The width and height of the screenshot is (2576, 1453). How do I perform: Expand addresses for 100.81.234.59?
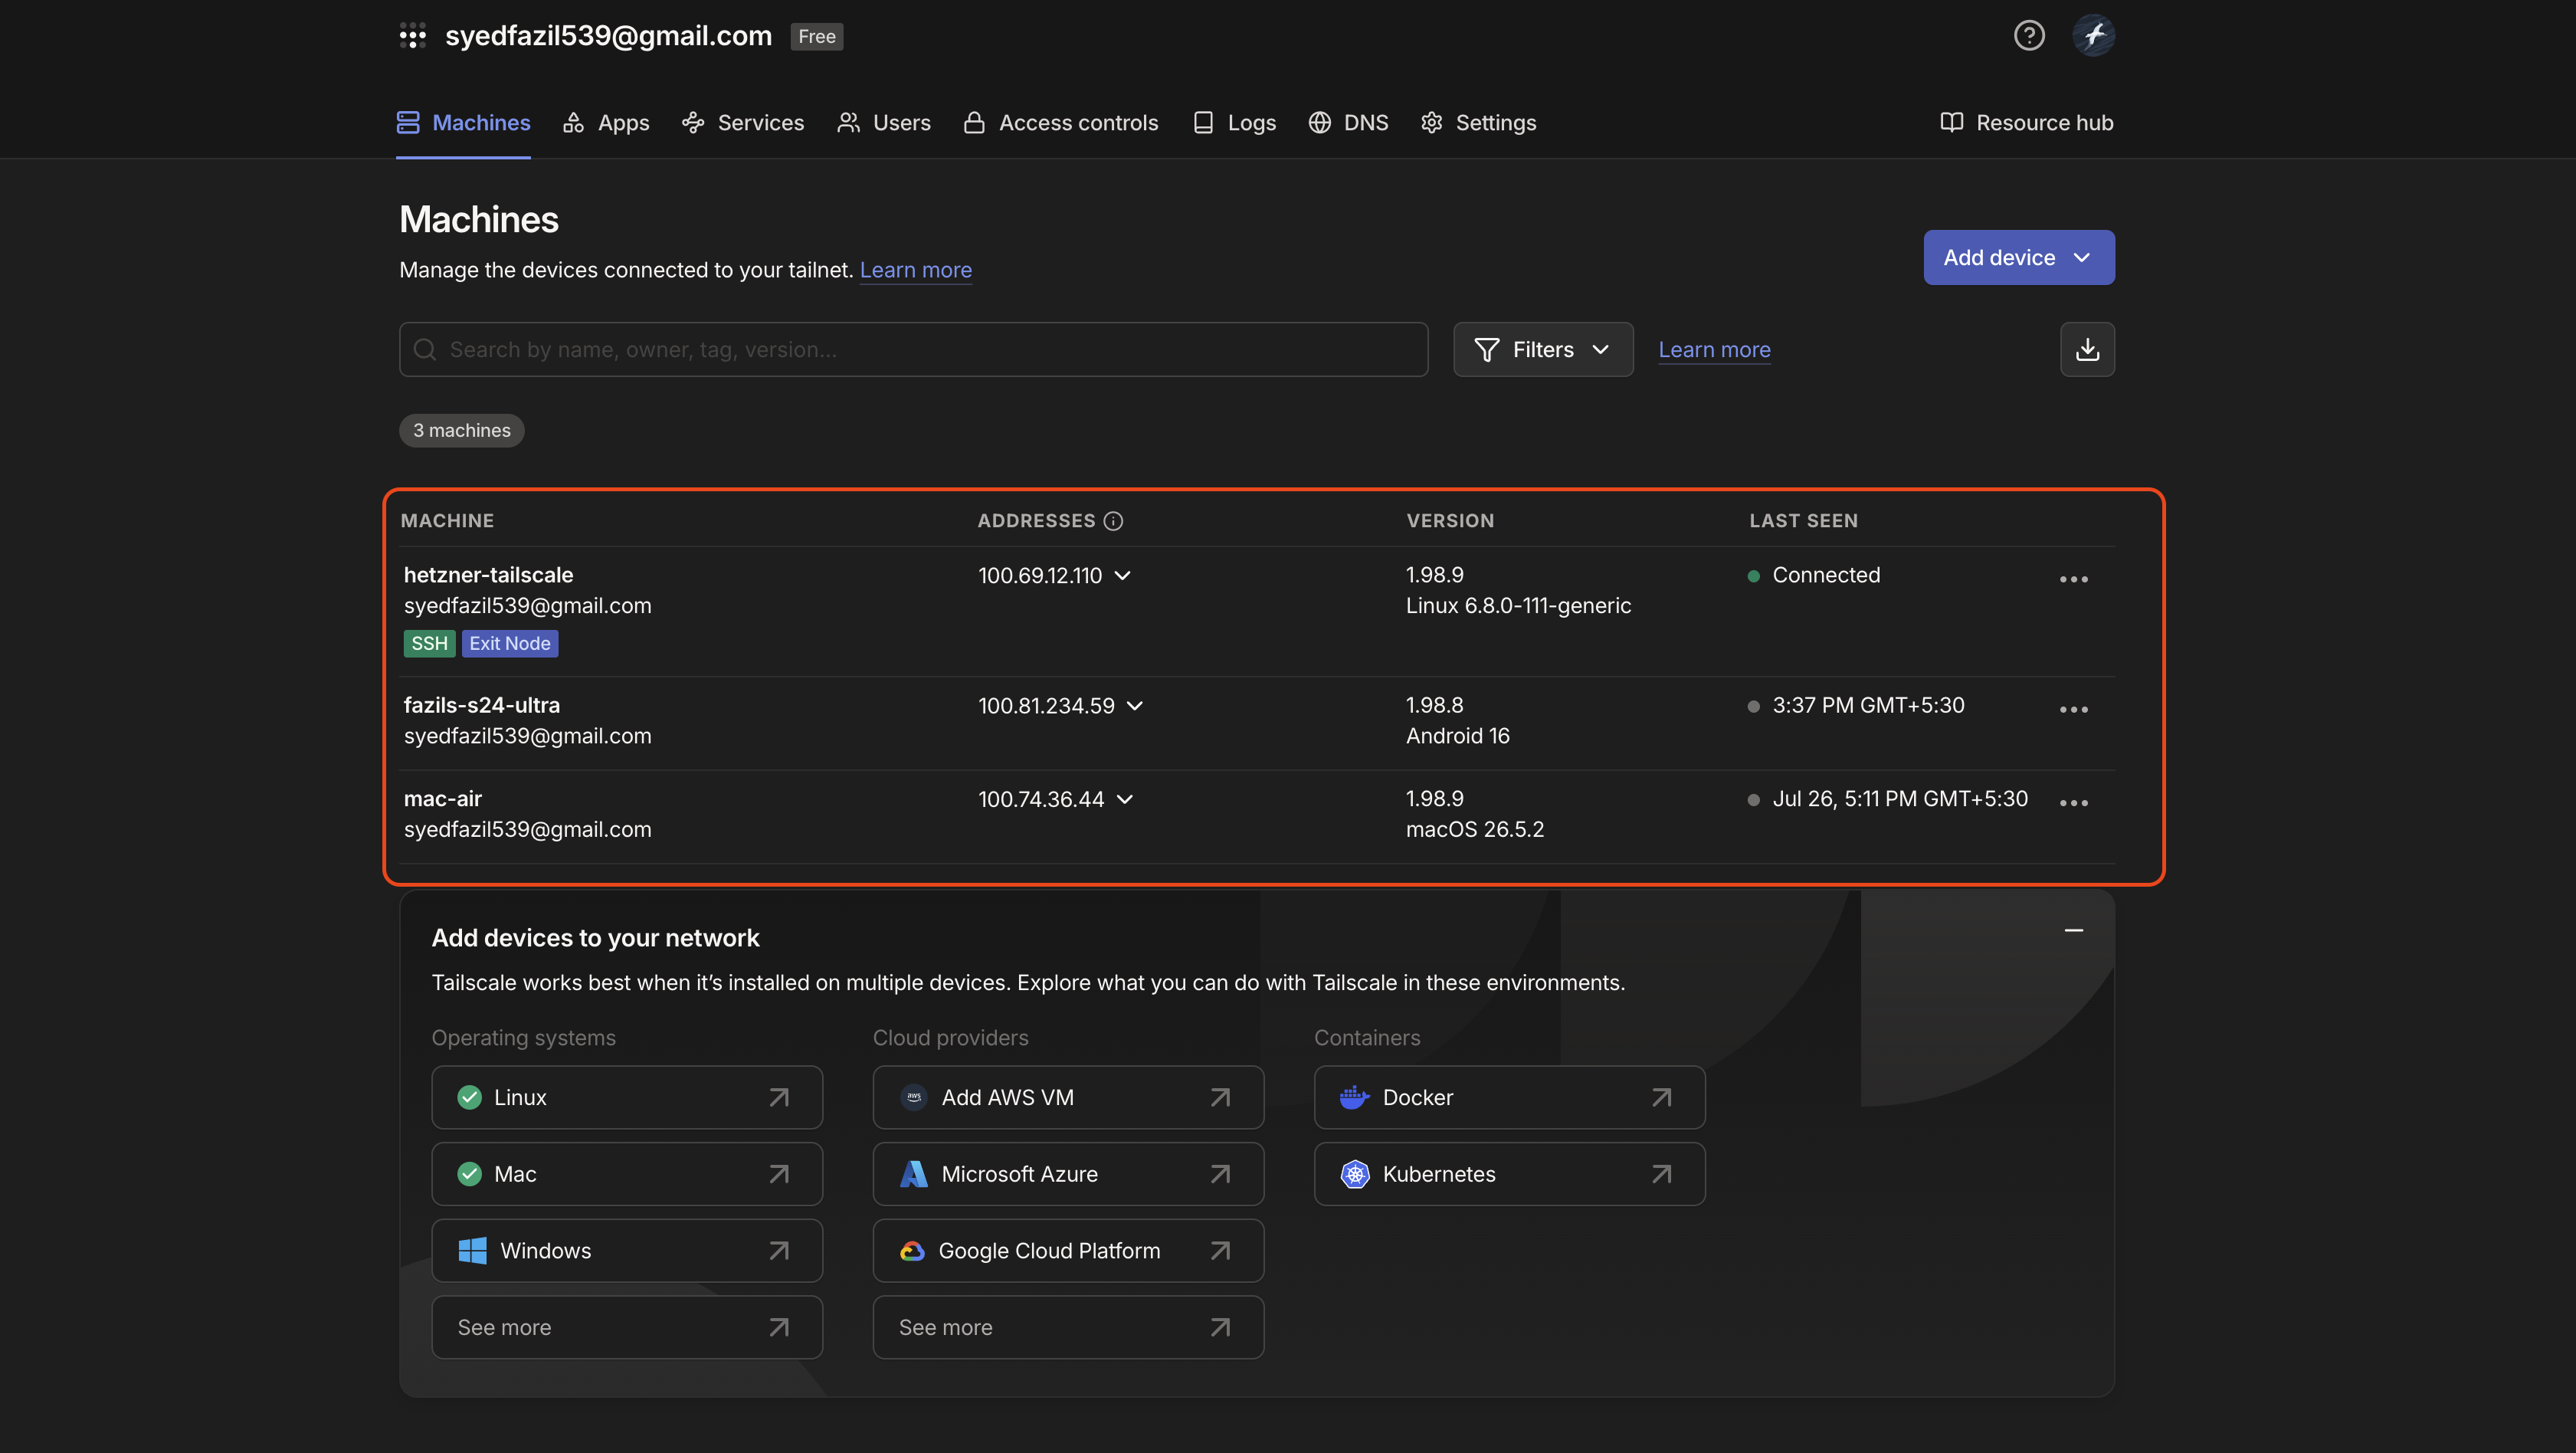coord(1134,705)
